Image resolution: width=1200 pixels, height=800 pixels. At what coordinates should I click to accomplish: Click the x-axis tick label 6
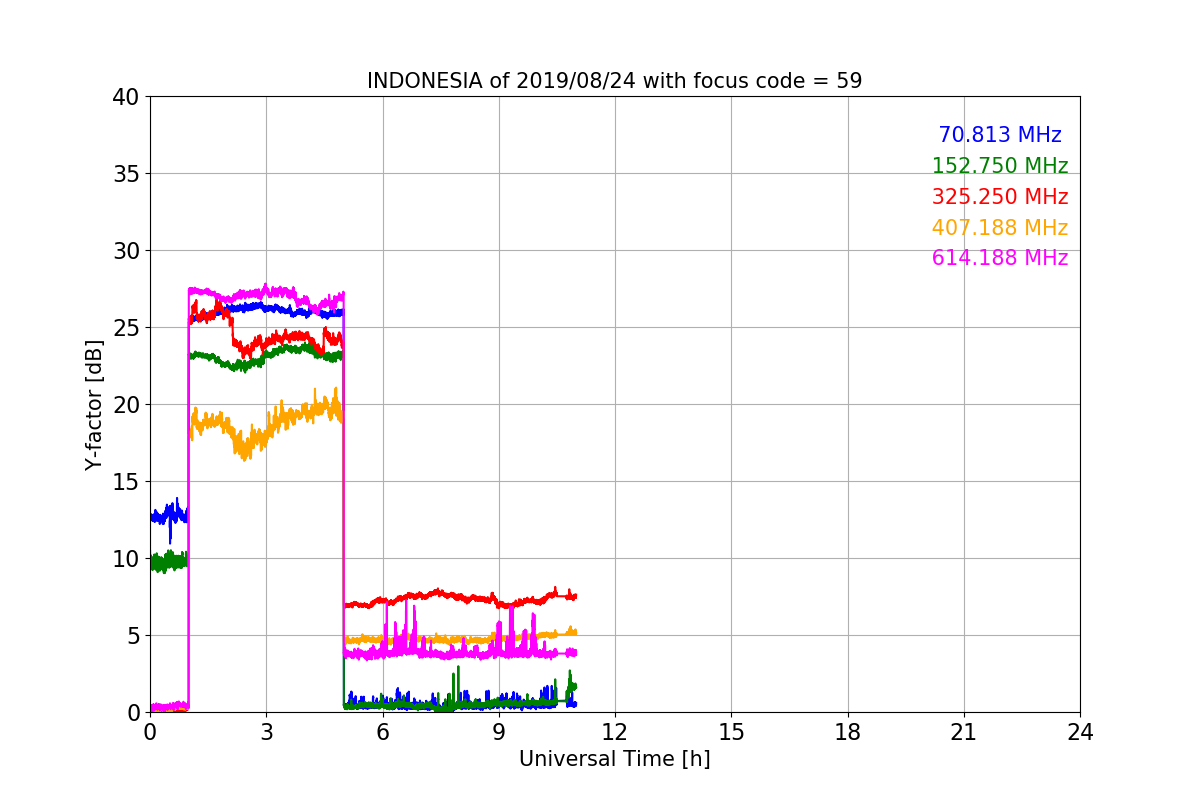[x=382, y=732]
